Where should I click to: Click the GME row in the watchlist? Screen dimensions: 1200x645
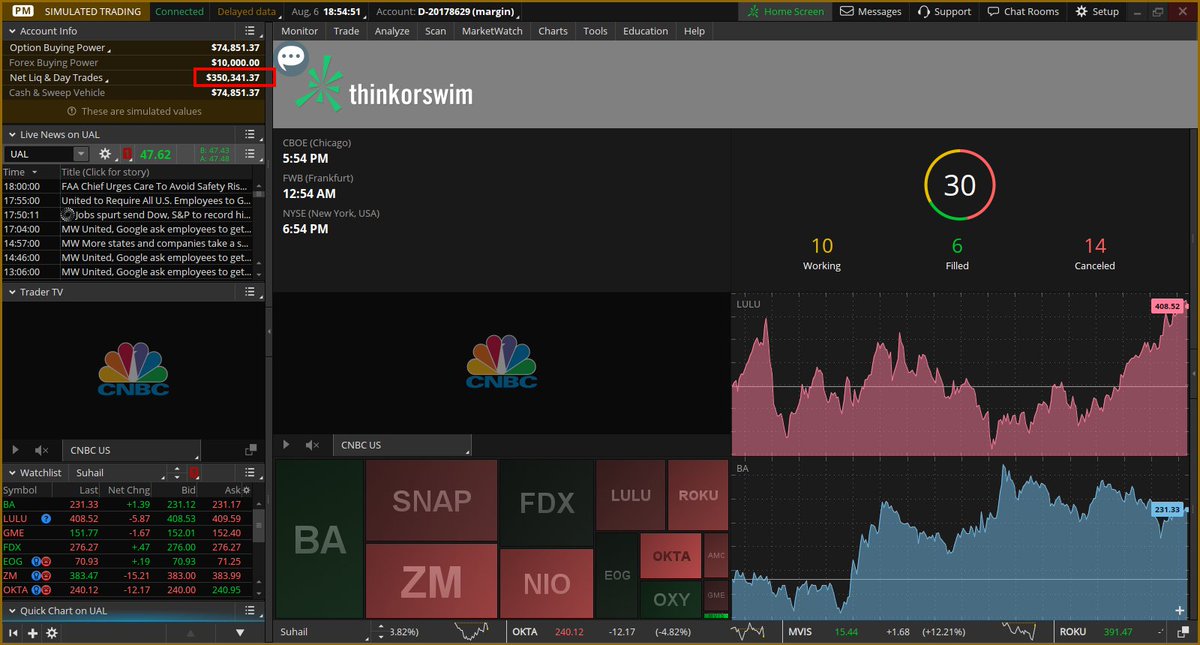[x=127, y=533]
